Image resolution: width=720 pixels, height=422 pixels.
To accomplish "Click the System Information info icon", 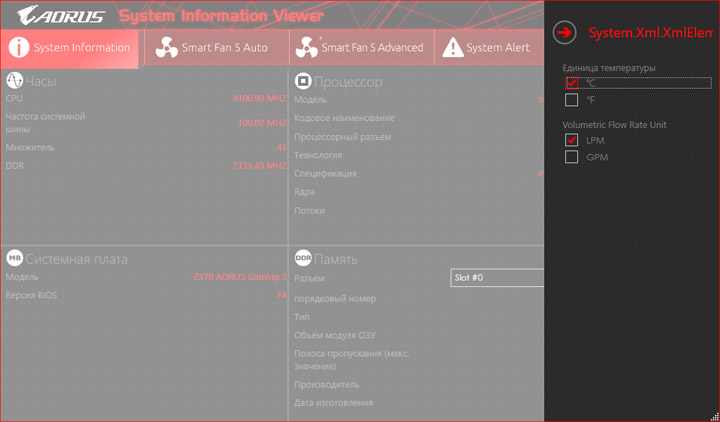I will (19, 47).
